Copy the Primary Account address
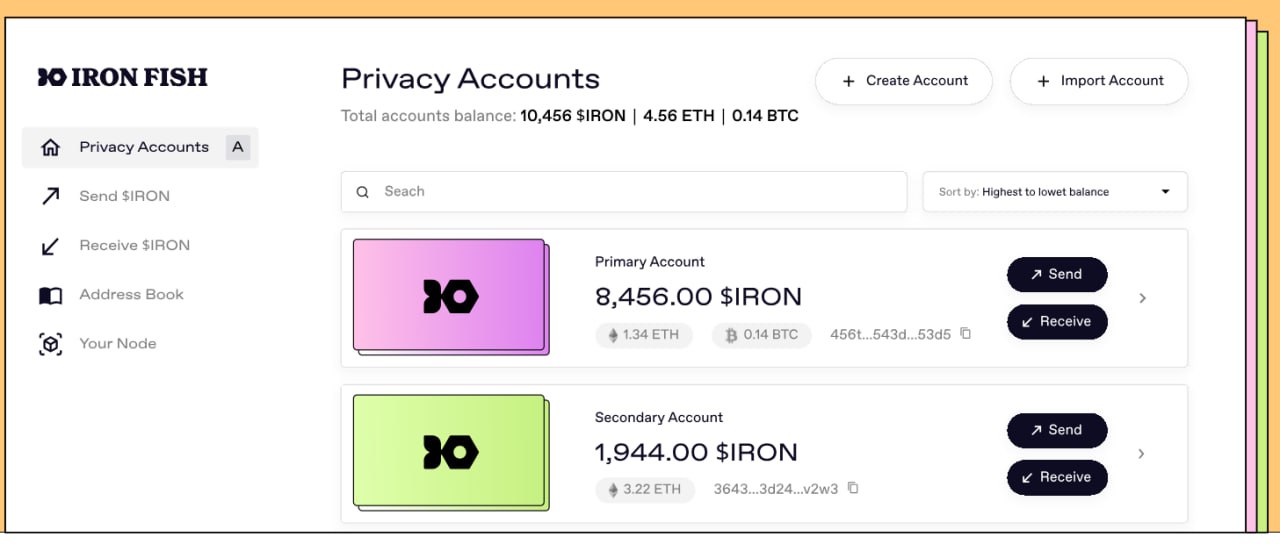The image size is (1280, 544). (x=965, y=334)
